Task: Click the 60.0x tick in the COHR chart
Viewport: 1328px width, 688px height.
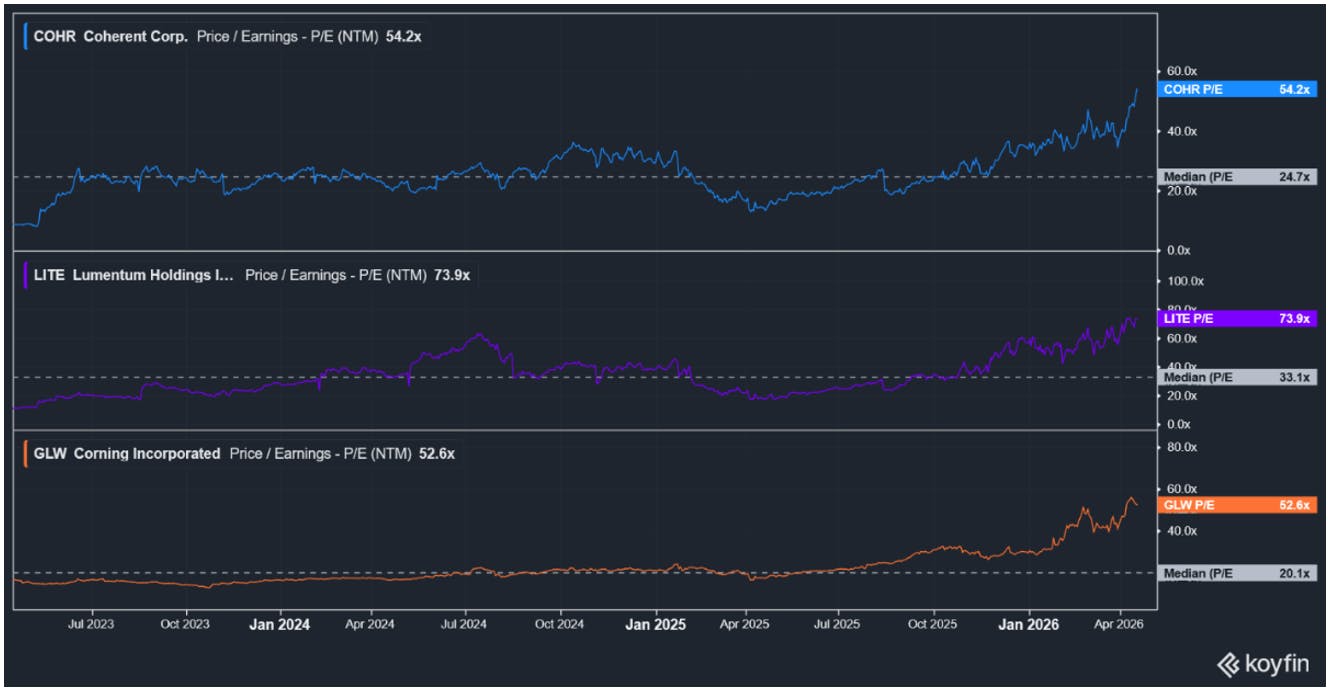Action: click(1182, 71)
